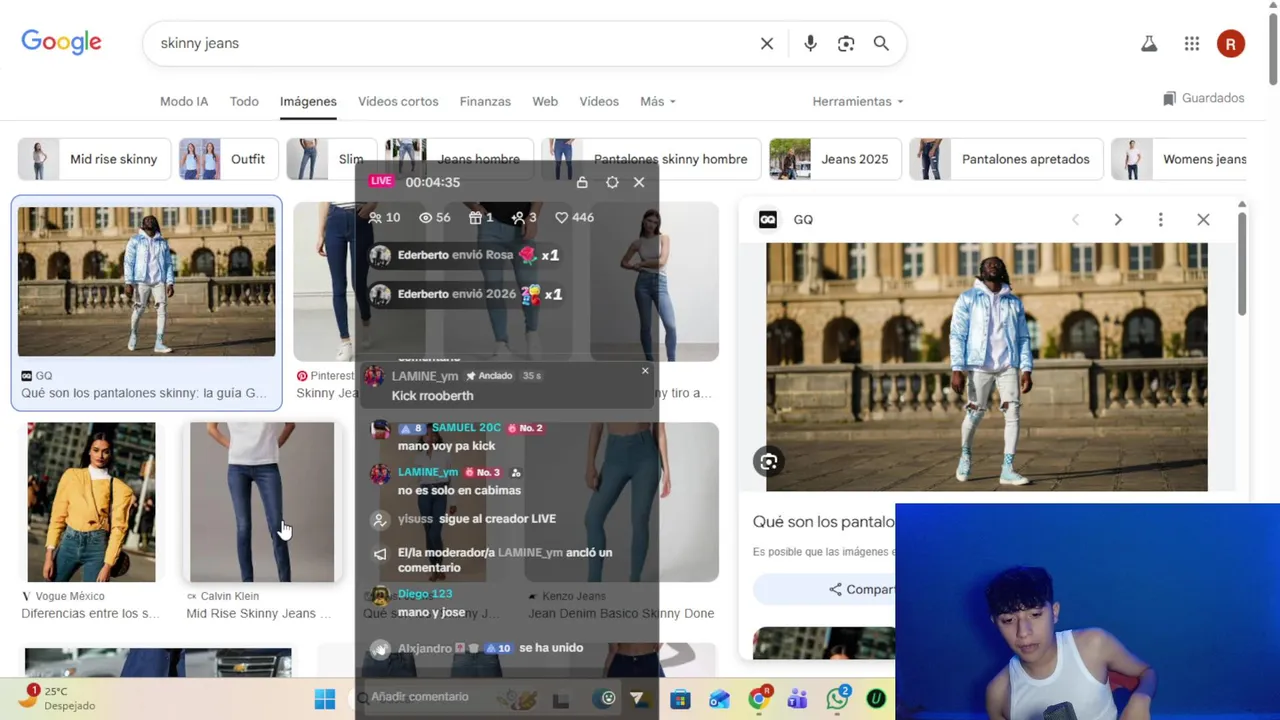This screenshot has width=1280, height=720.
Task: Click the Lens icon on the preview image
Action: (769, 462)
